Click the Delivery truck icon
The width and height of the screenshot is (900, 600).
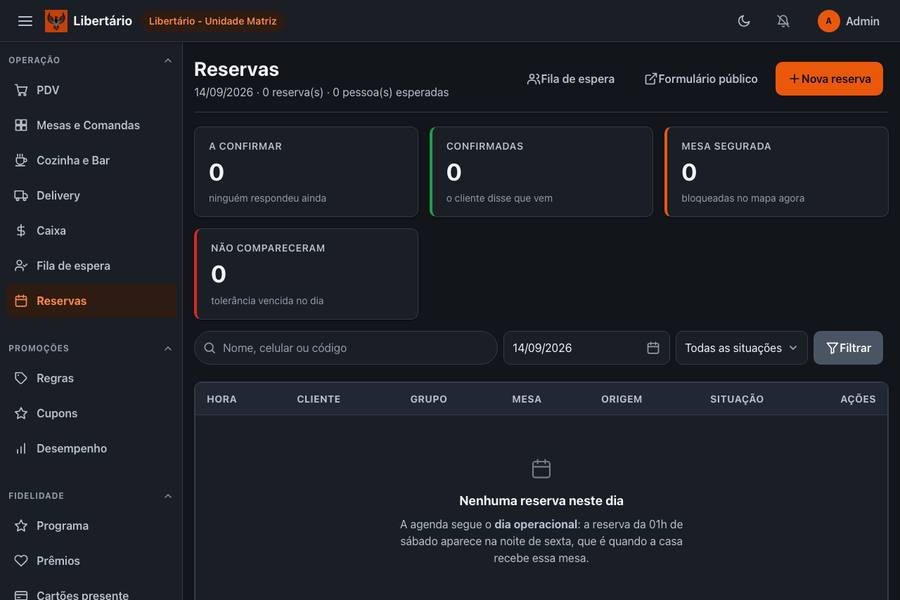pyautogui.click(x=21, y=195)
